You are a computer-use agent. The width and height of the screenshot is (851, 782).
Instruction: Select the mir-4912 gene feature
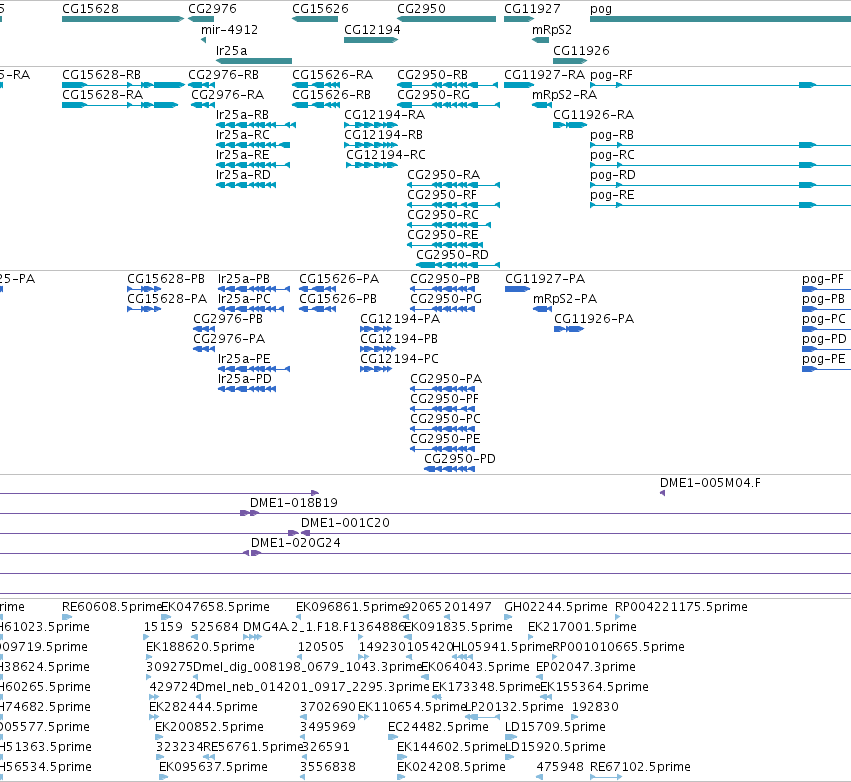pos(204,40)
